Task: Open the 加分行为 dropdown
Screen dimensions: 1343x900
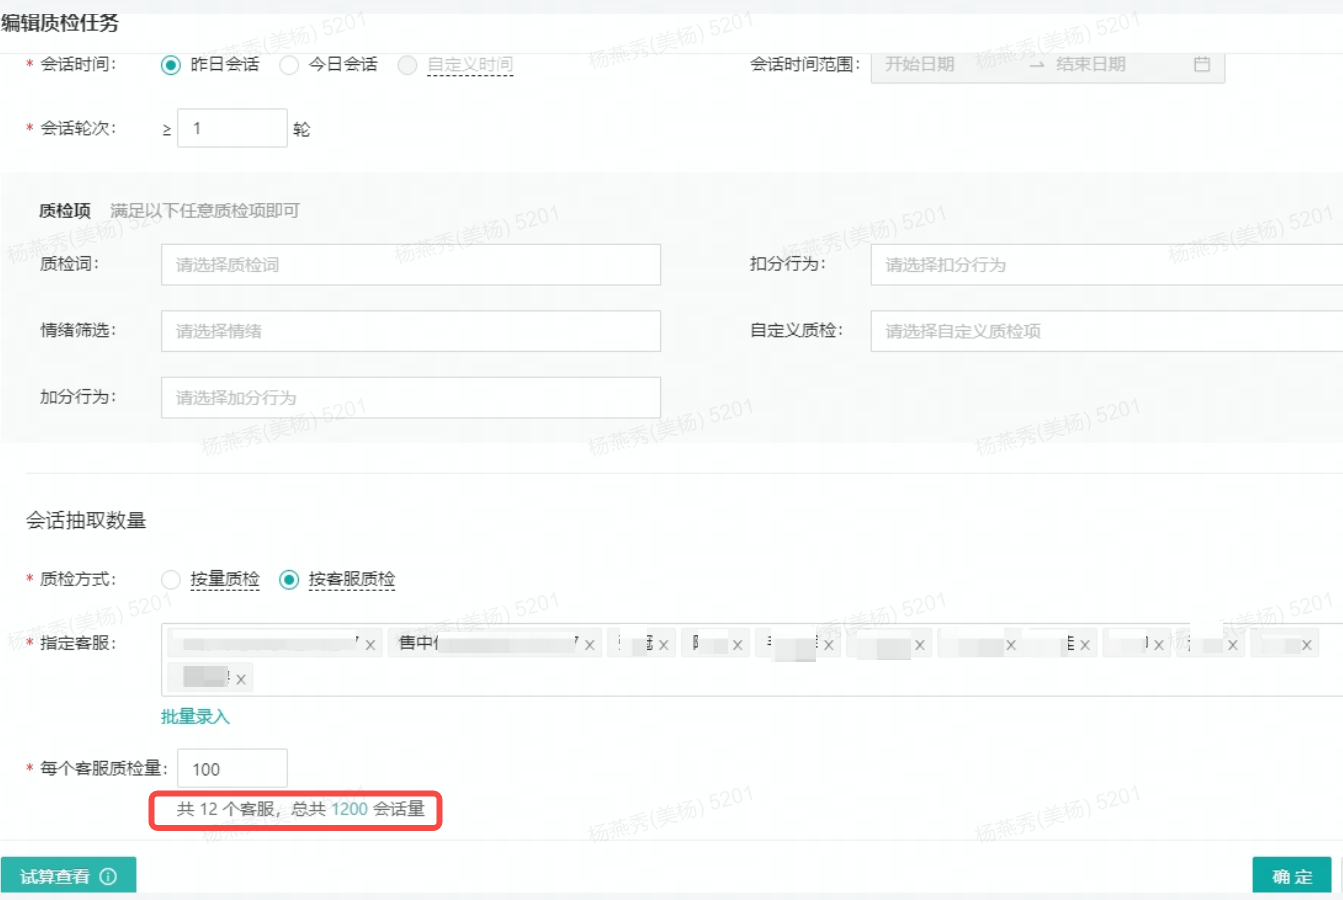Action: [x=411, y=397]
